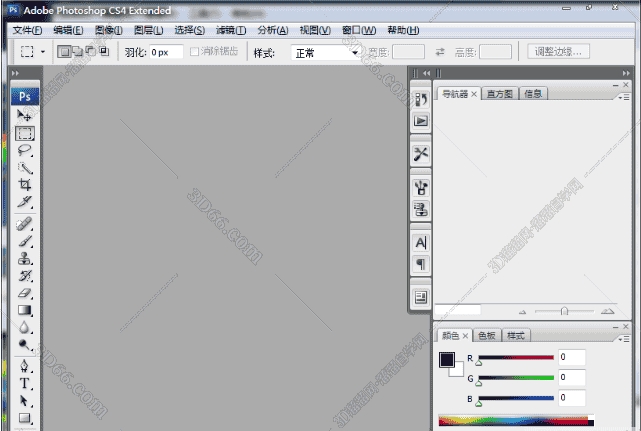Screen dimensions: 641x431
Task: Select the Eraser tool
Action: 25,293
